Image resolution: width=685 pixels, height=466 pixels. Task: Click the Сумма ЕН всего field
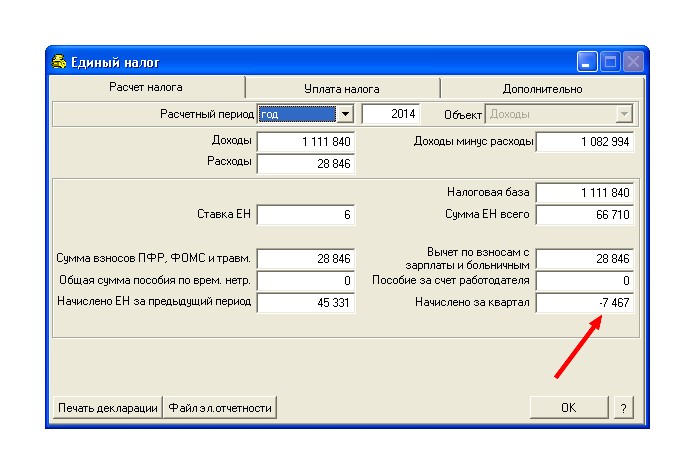(585, 215)
